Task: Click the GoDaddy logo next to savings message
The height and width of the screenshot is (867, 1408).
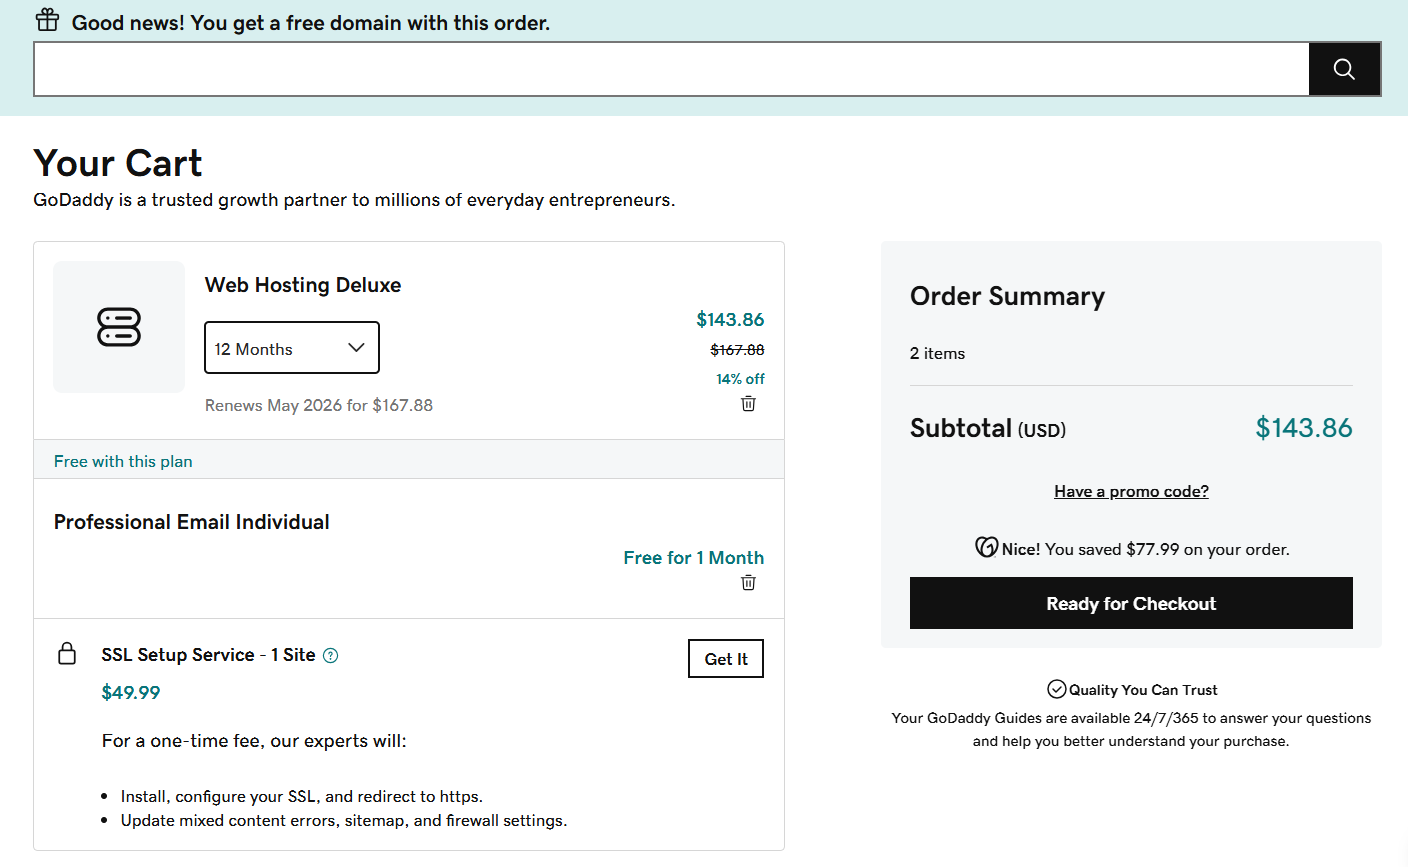Action: pos(984,546)
